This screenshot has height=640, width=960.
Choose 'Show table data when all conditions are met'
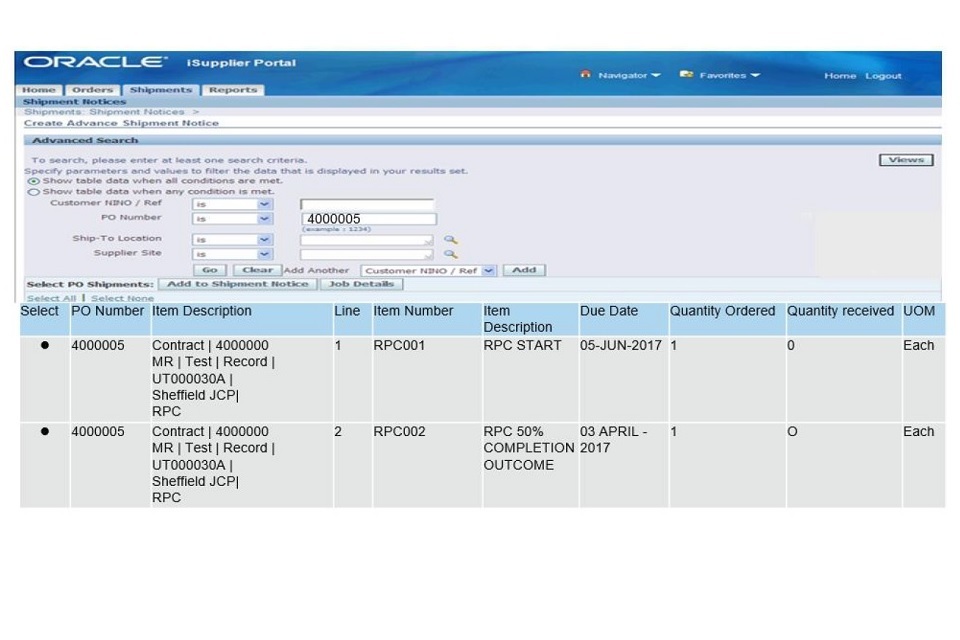point(34,181)
